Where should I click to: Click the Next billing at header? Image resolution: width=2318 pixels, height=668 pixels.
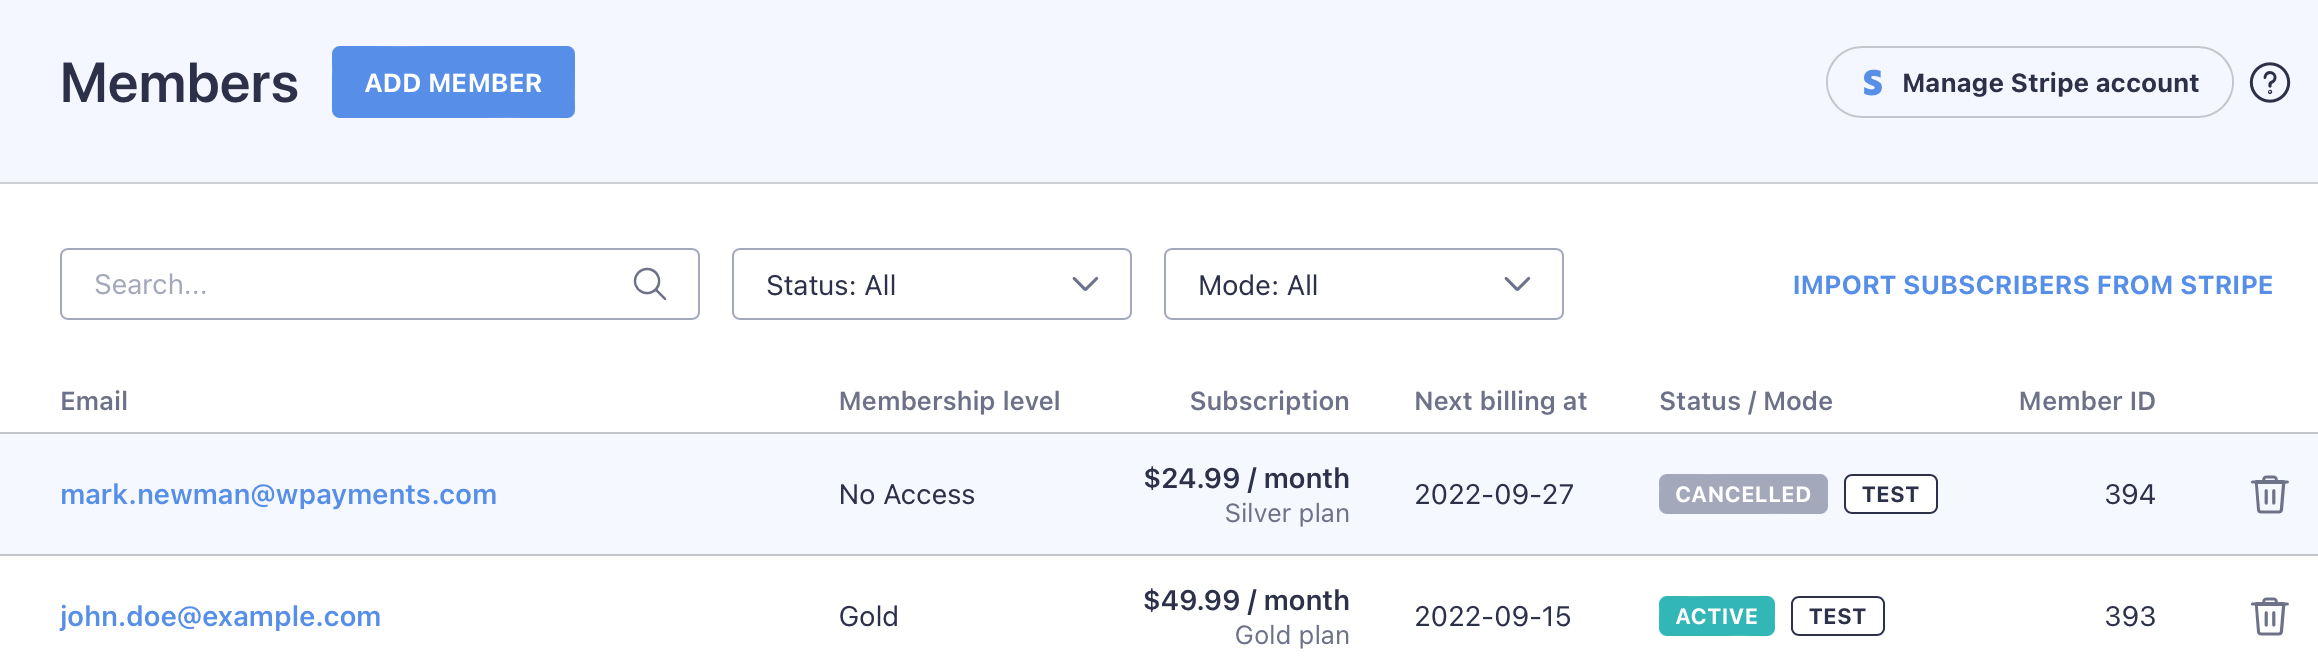tap(1500, 401)
